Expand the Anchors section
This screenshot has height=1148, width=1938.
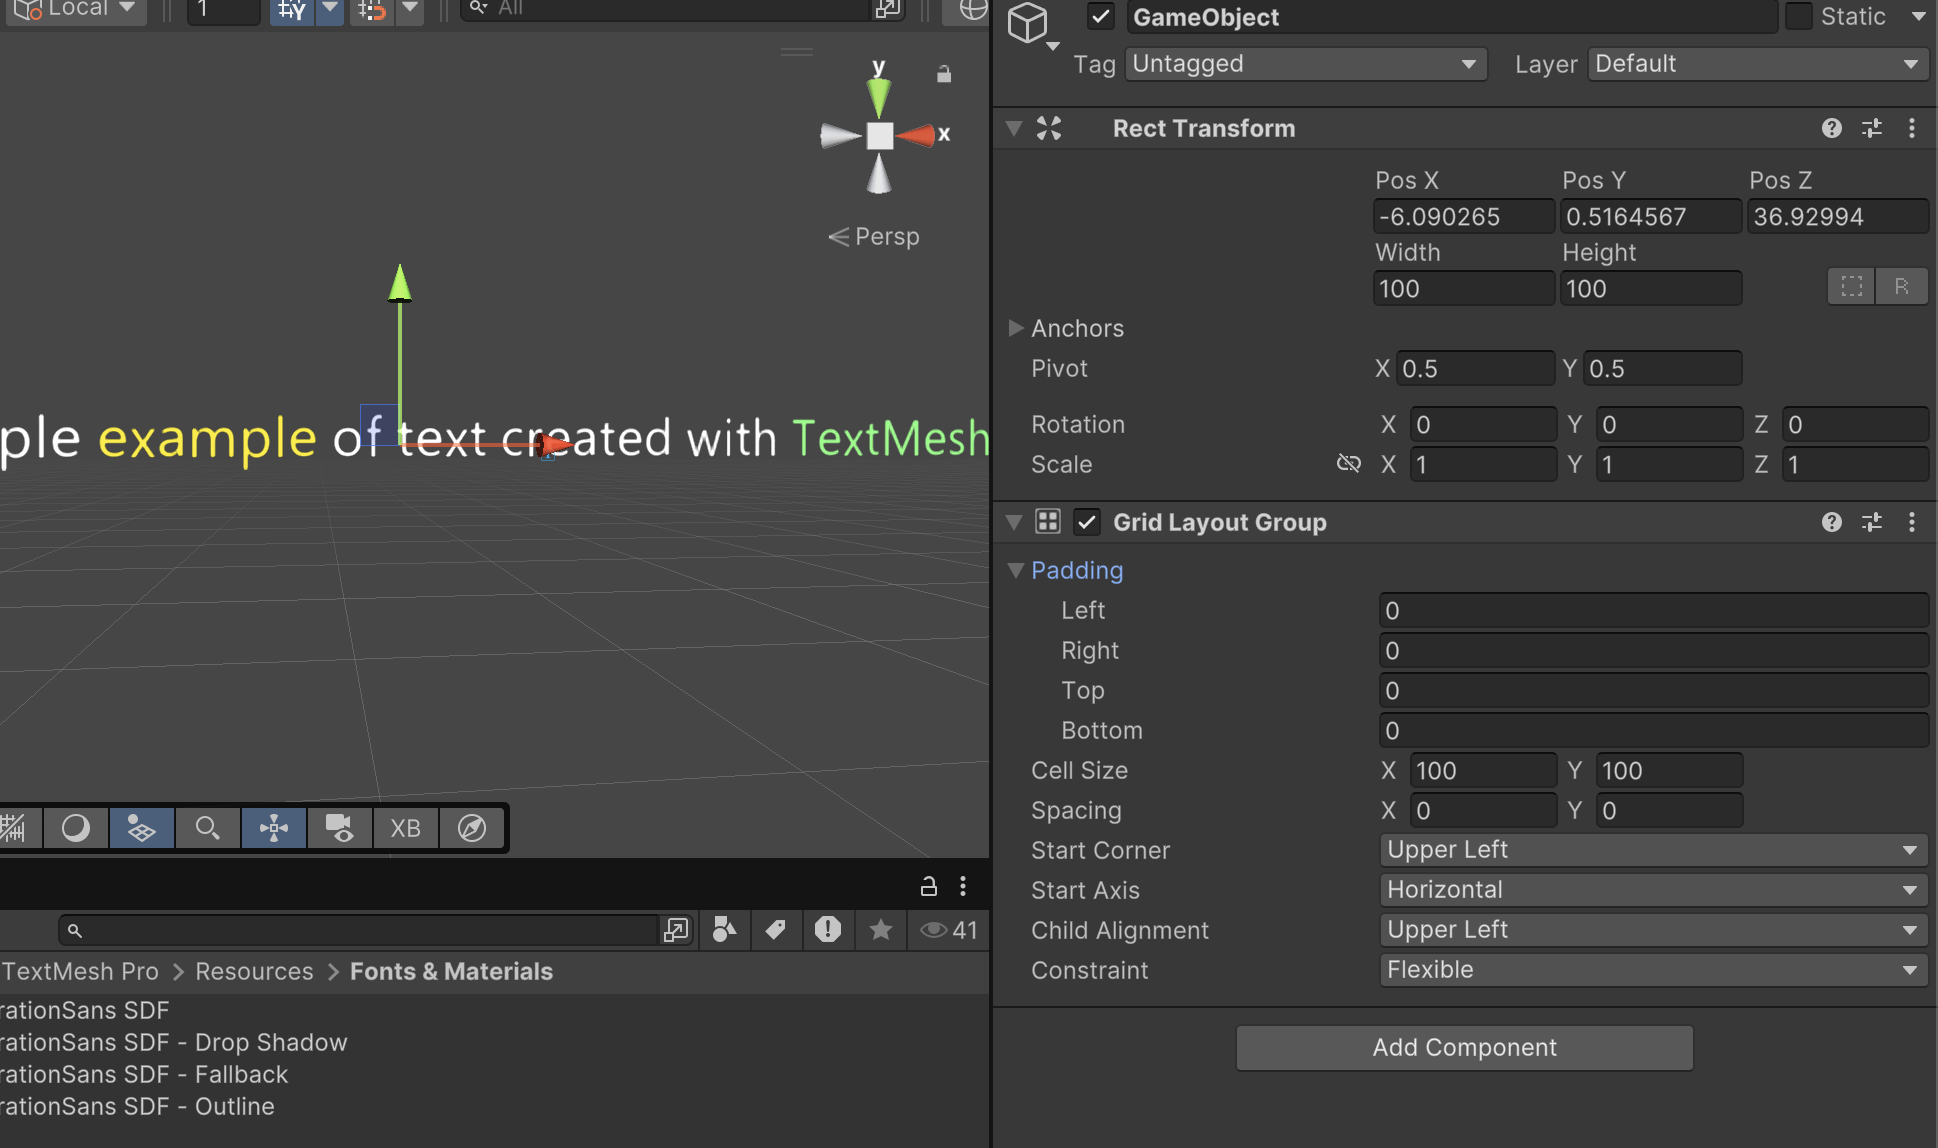[1016, 328]
